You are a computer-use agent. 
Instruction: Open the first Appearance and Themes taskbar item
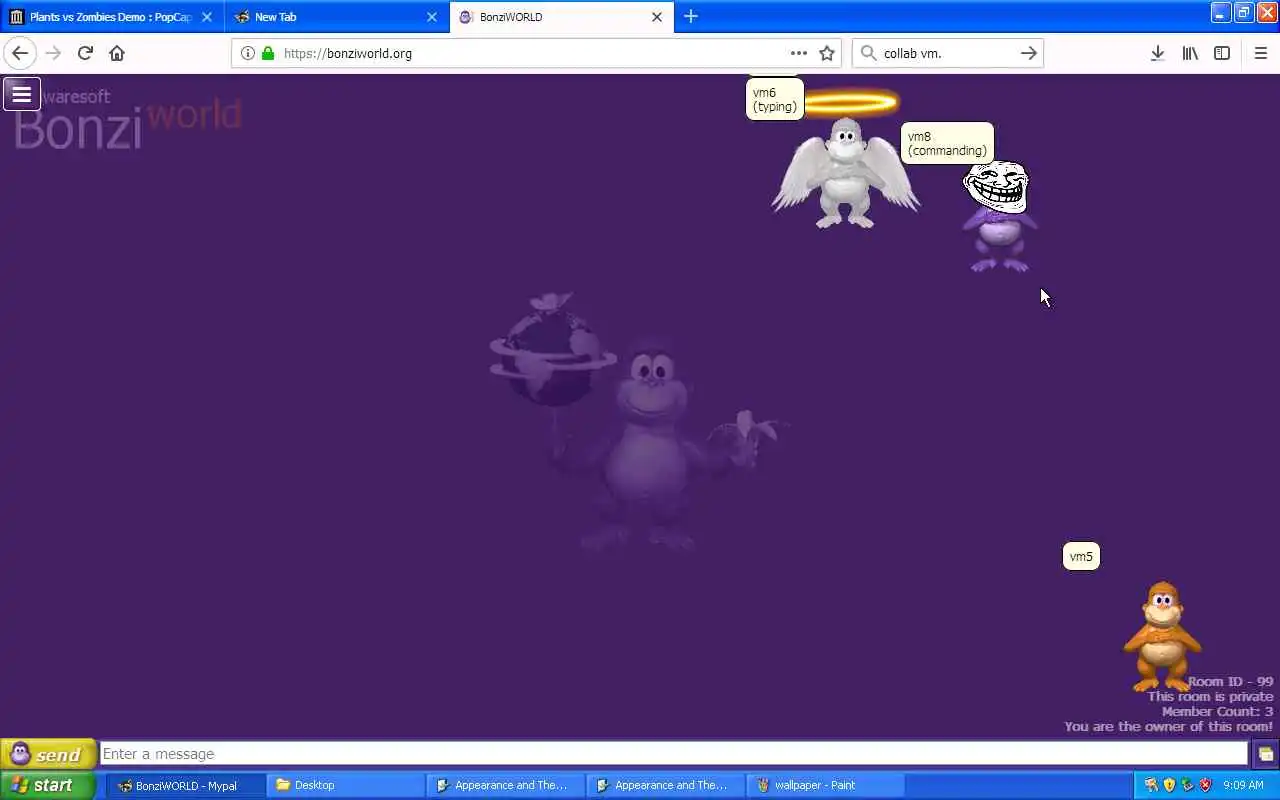click(506, 785)
